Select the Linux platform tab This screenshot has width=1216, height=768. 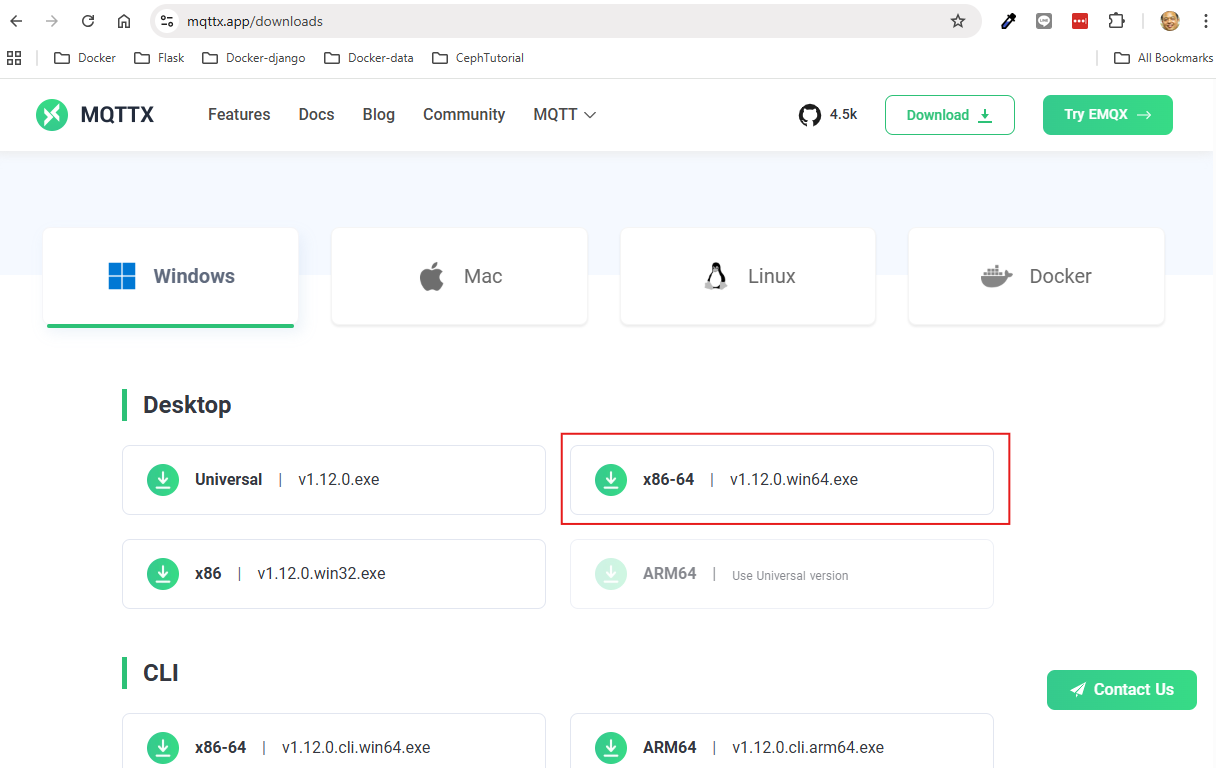748,276
